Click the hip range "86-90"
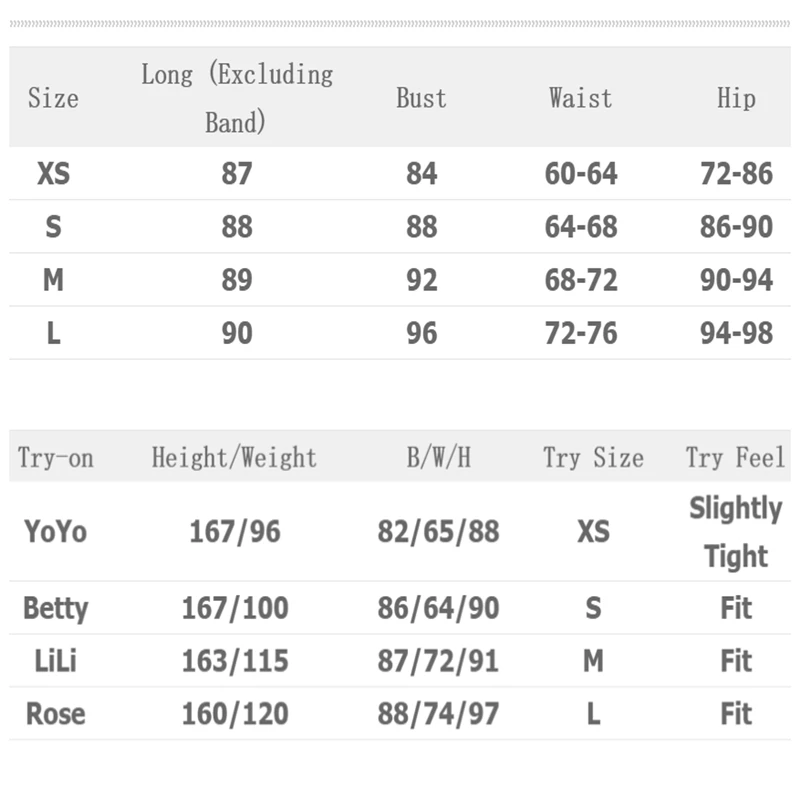Screen dimensions: 800x800 [x=736, y=227]
